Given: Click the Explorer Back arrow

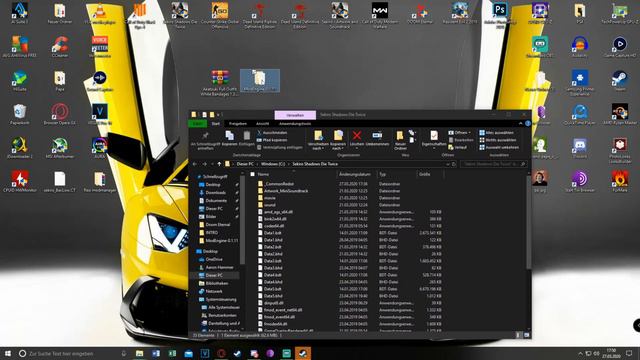Looking at the screenshot, I should tap(195, 164).
